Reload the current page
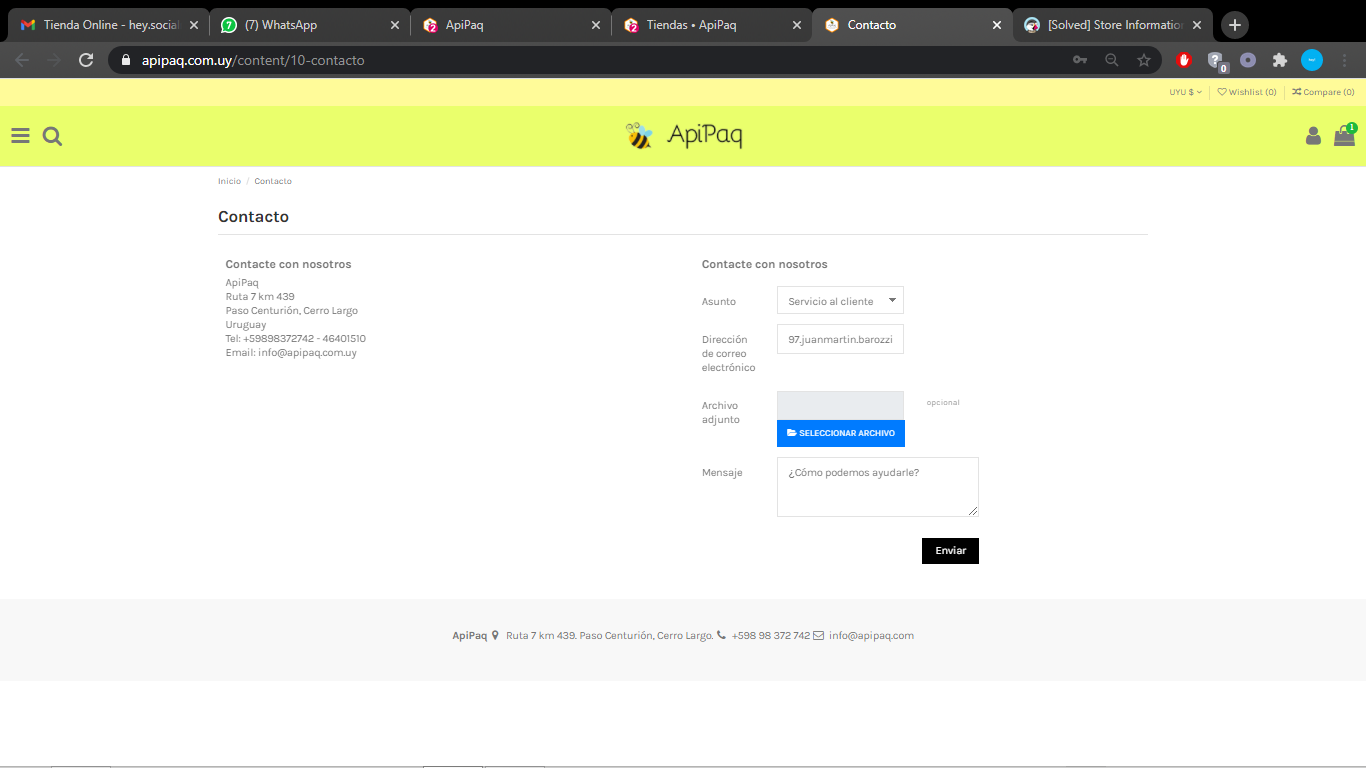 pos(86,60)
